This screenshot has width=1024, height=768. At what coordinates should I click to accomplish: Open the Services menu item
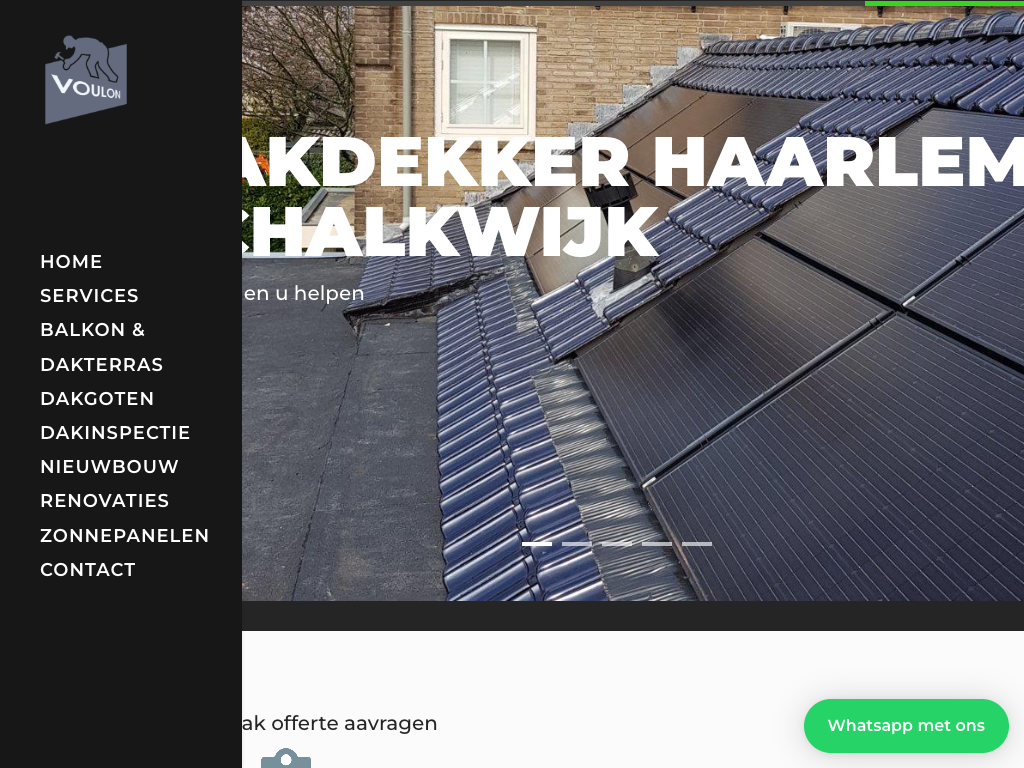[x=89, y=296]
